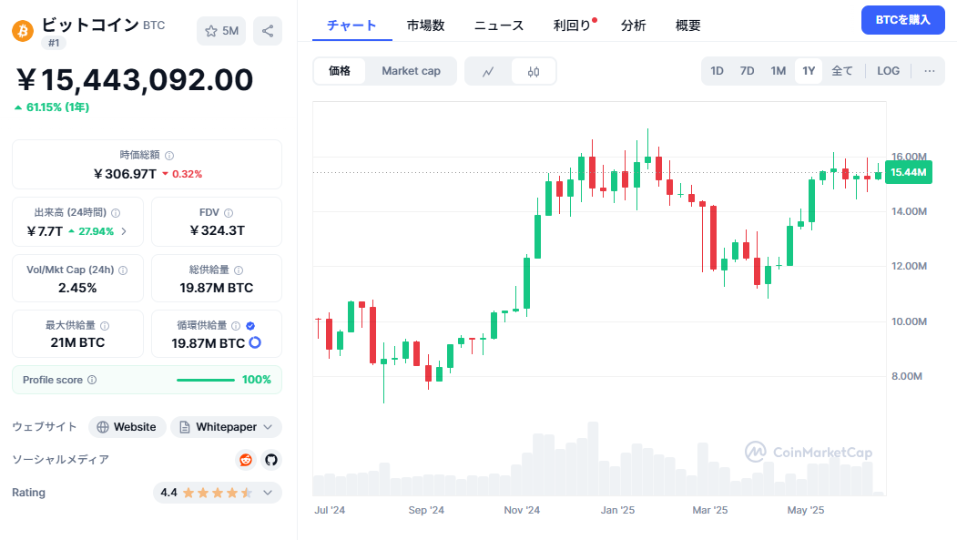The width and height of the screenshot is (957, 540).
Task: Click info icon next to Vol/Mkt Cap (24h)
Action: pos(123,270)
